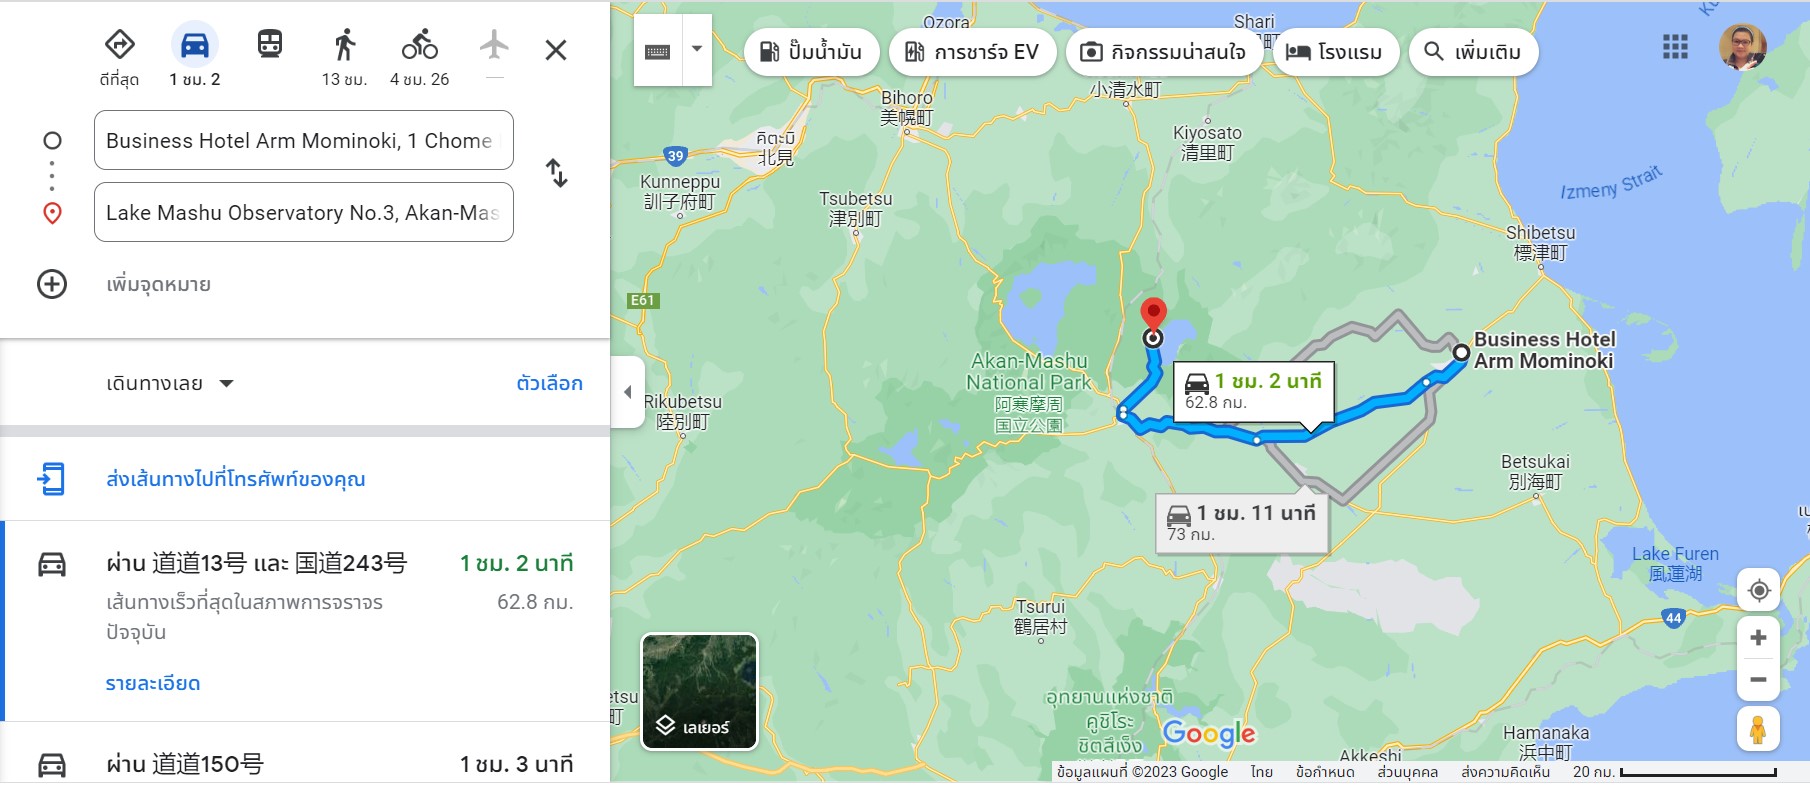Send directions to your phone
Viewport: 1810px width, 790px height.
point(236,479)
